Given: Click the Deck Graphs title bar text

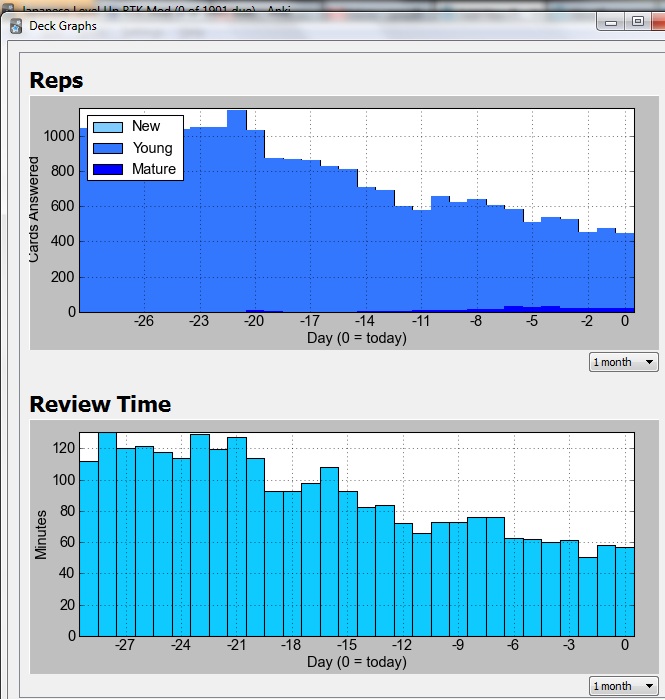Looking at the screenshot, I should coord(63,26).
